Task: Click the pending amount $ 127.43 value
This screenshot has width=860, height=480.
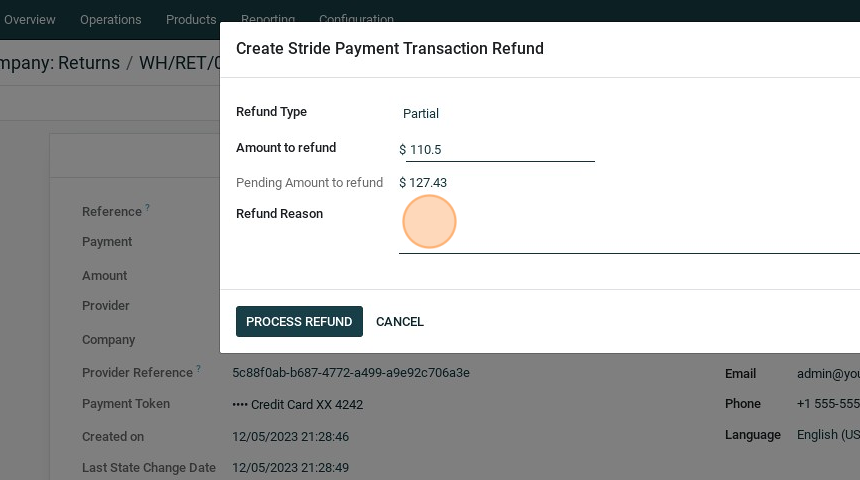Action: pyautogui.click(x=423, y=183)
